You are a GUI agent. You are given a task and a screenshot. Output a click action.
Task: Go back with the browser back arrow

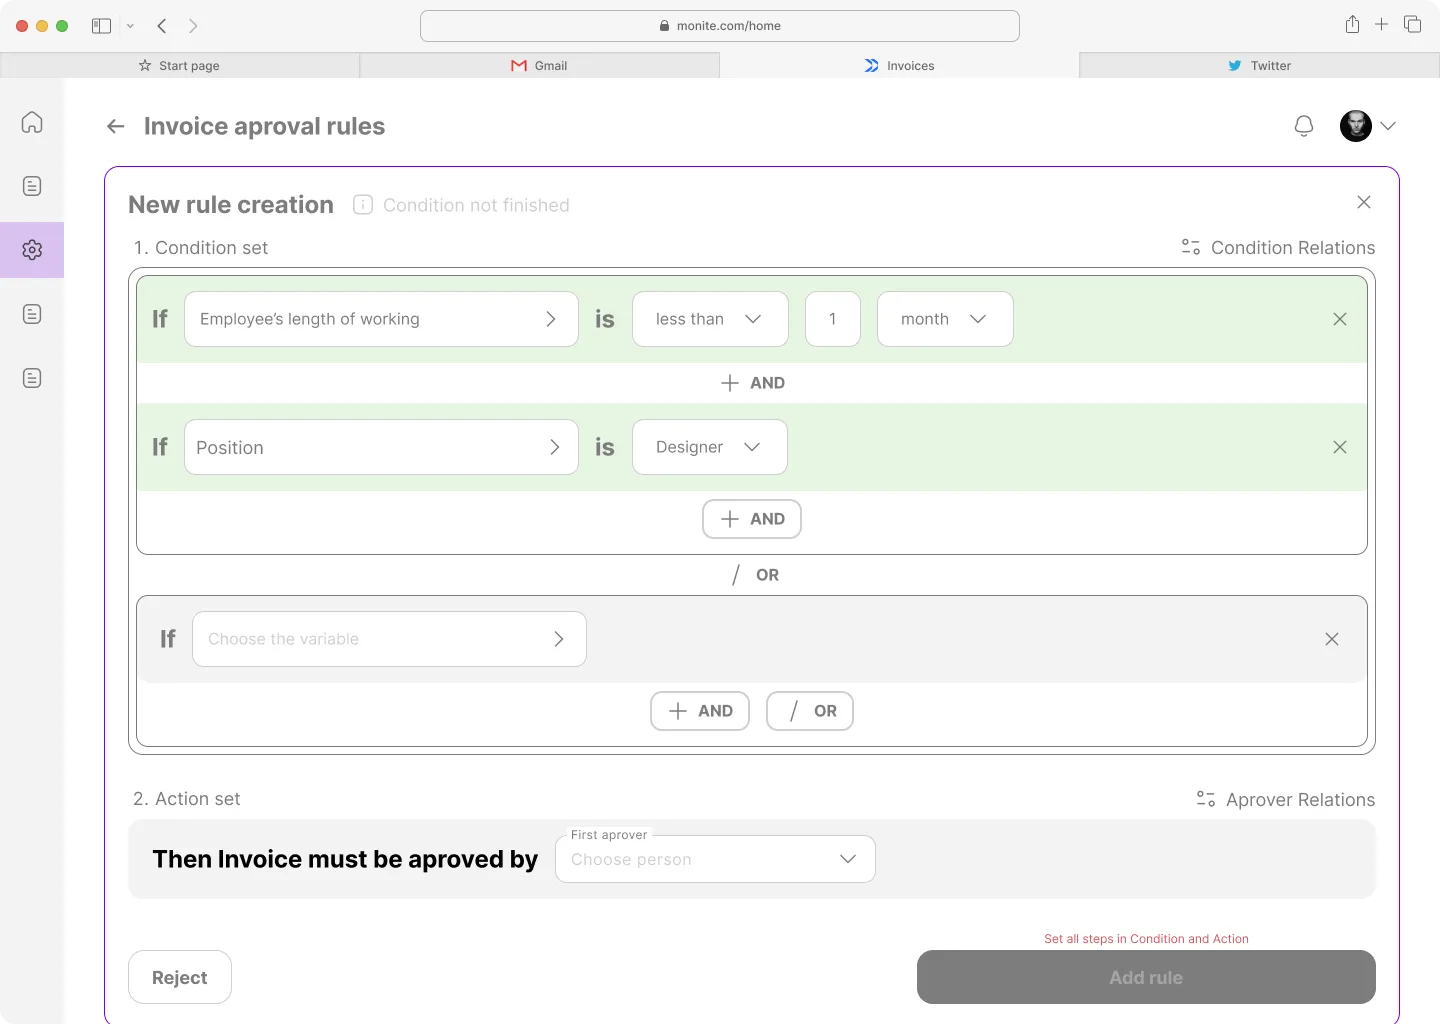coord(162,26)
